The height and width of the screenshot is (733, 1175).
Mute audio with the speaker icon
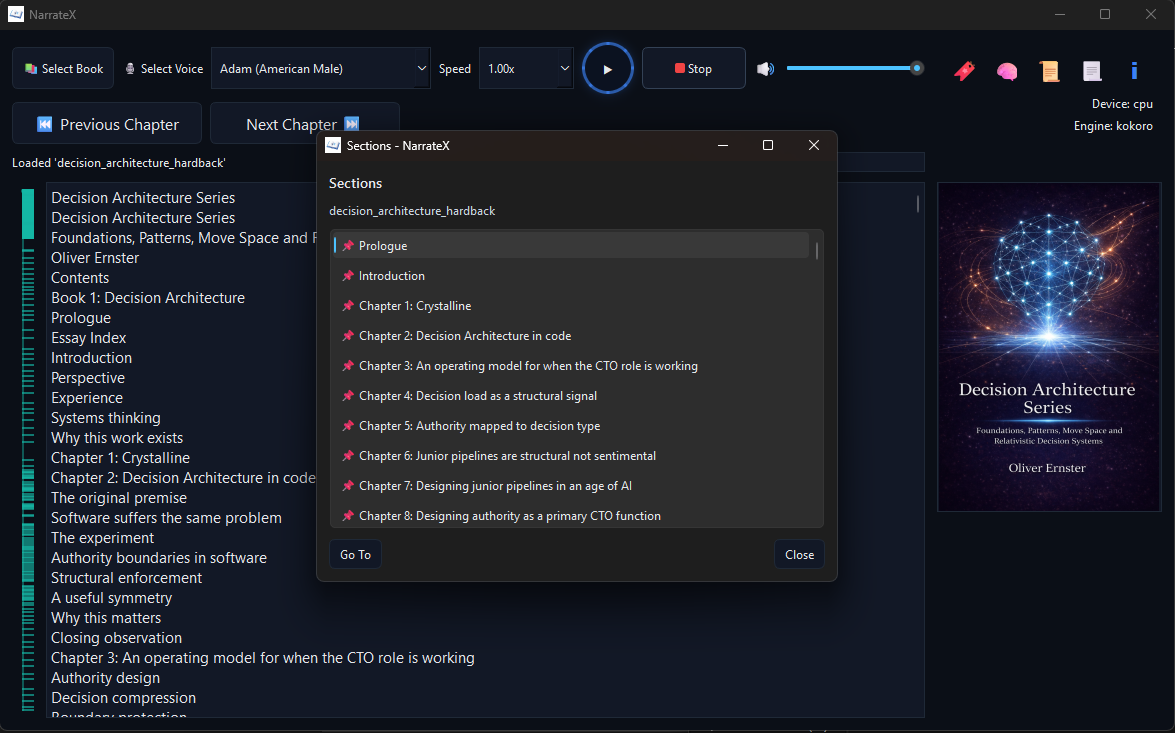click(765, 69)
